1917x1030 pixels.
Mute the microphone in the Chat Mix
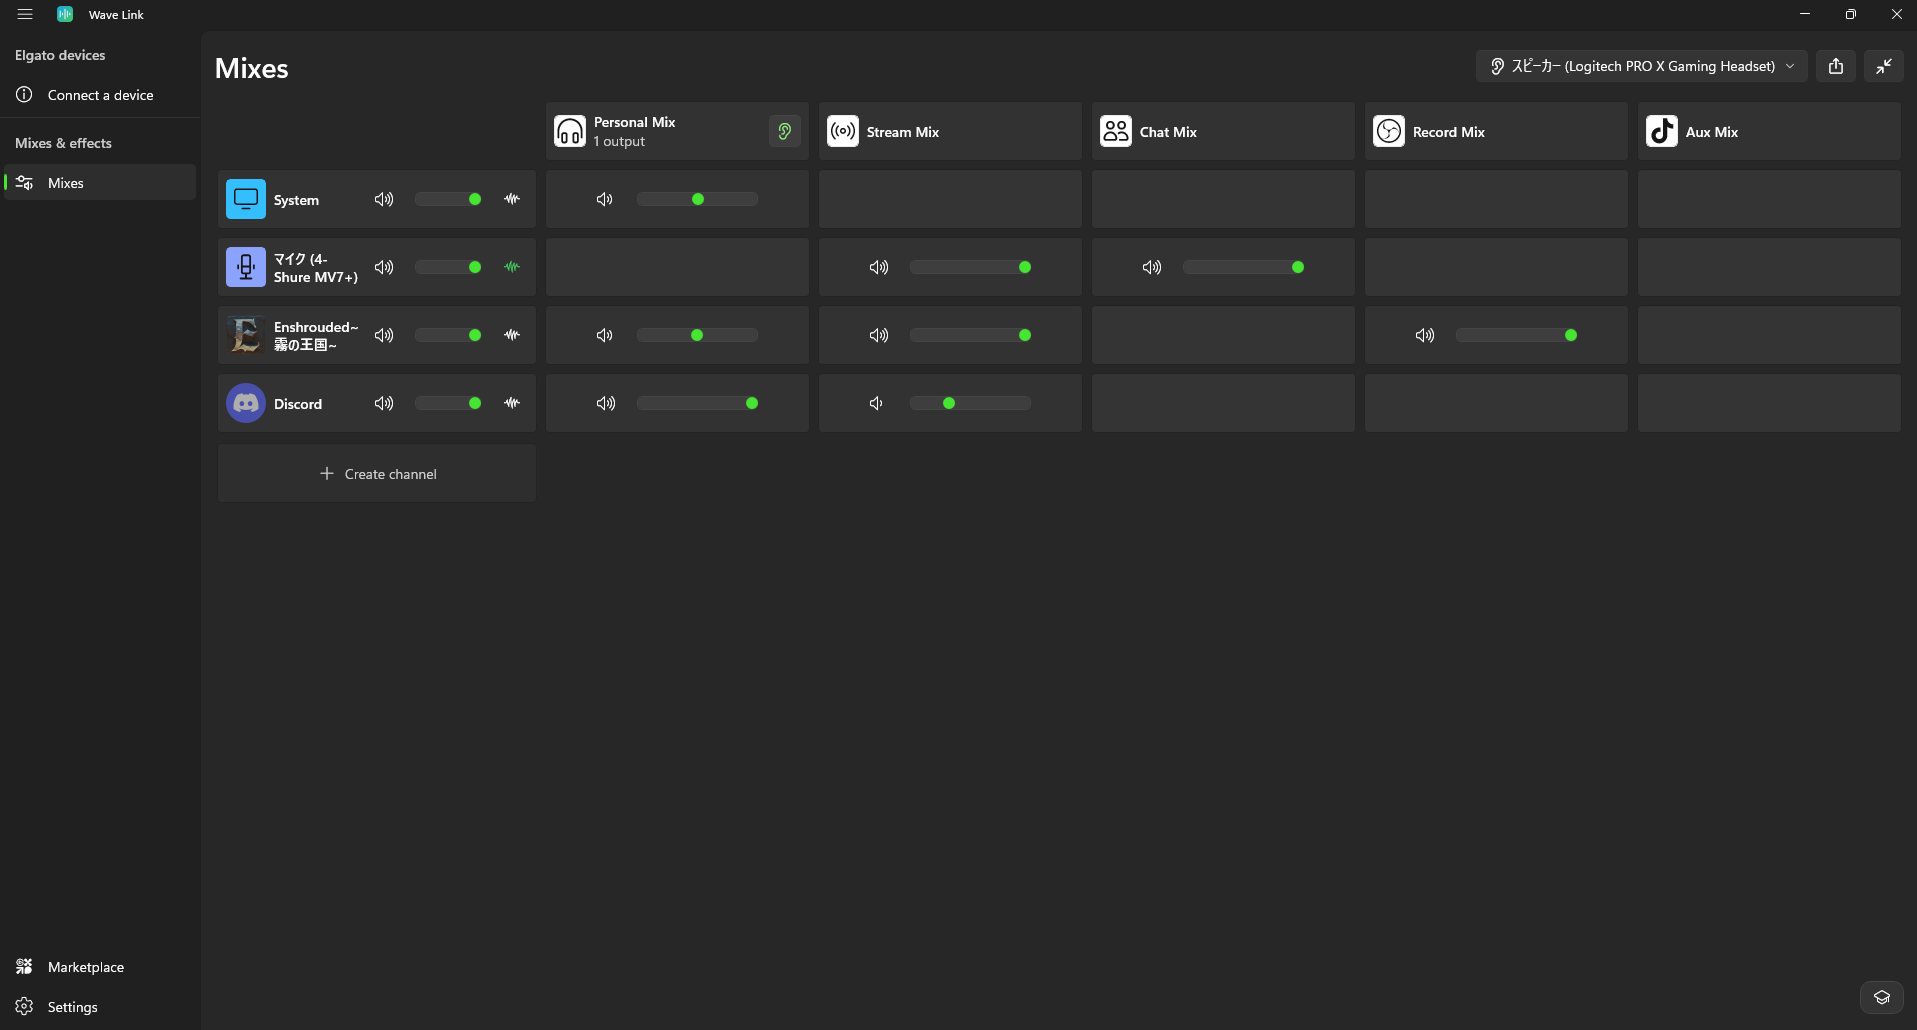[1152, 267]
